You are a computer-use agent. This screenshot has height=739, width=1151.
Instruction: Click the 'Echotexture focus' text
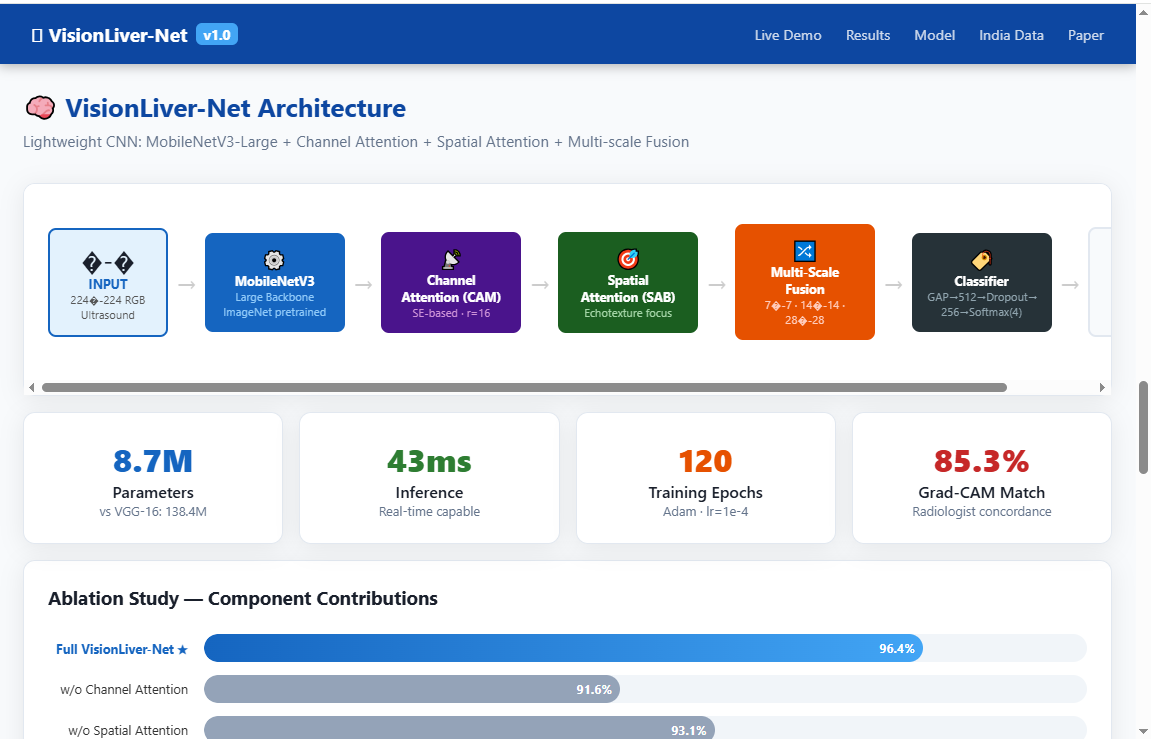(628, 313)
